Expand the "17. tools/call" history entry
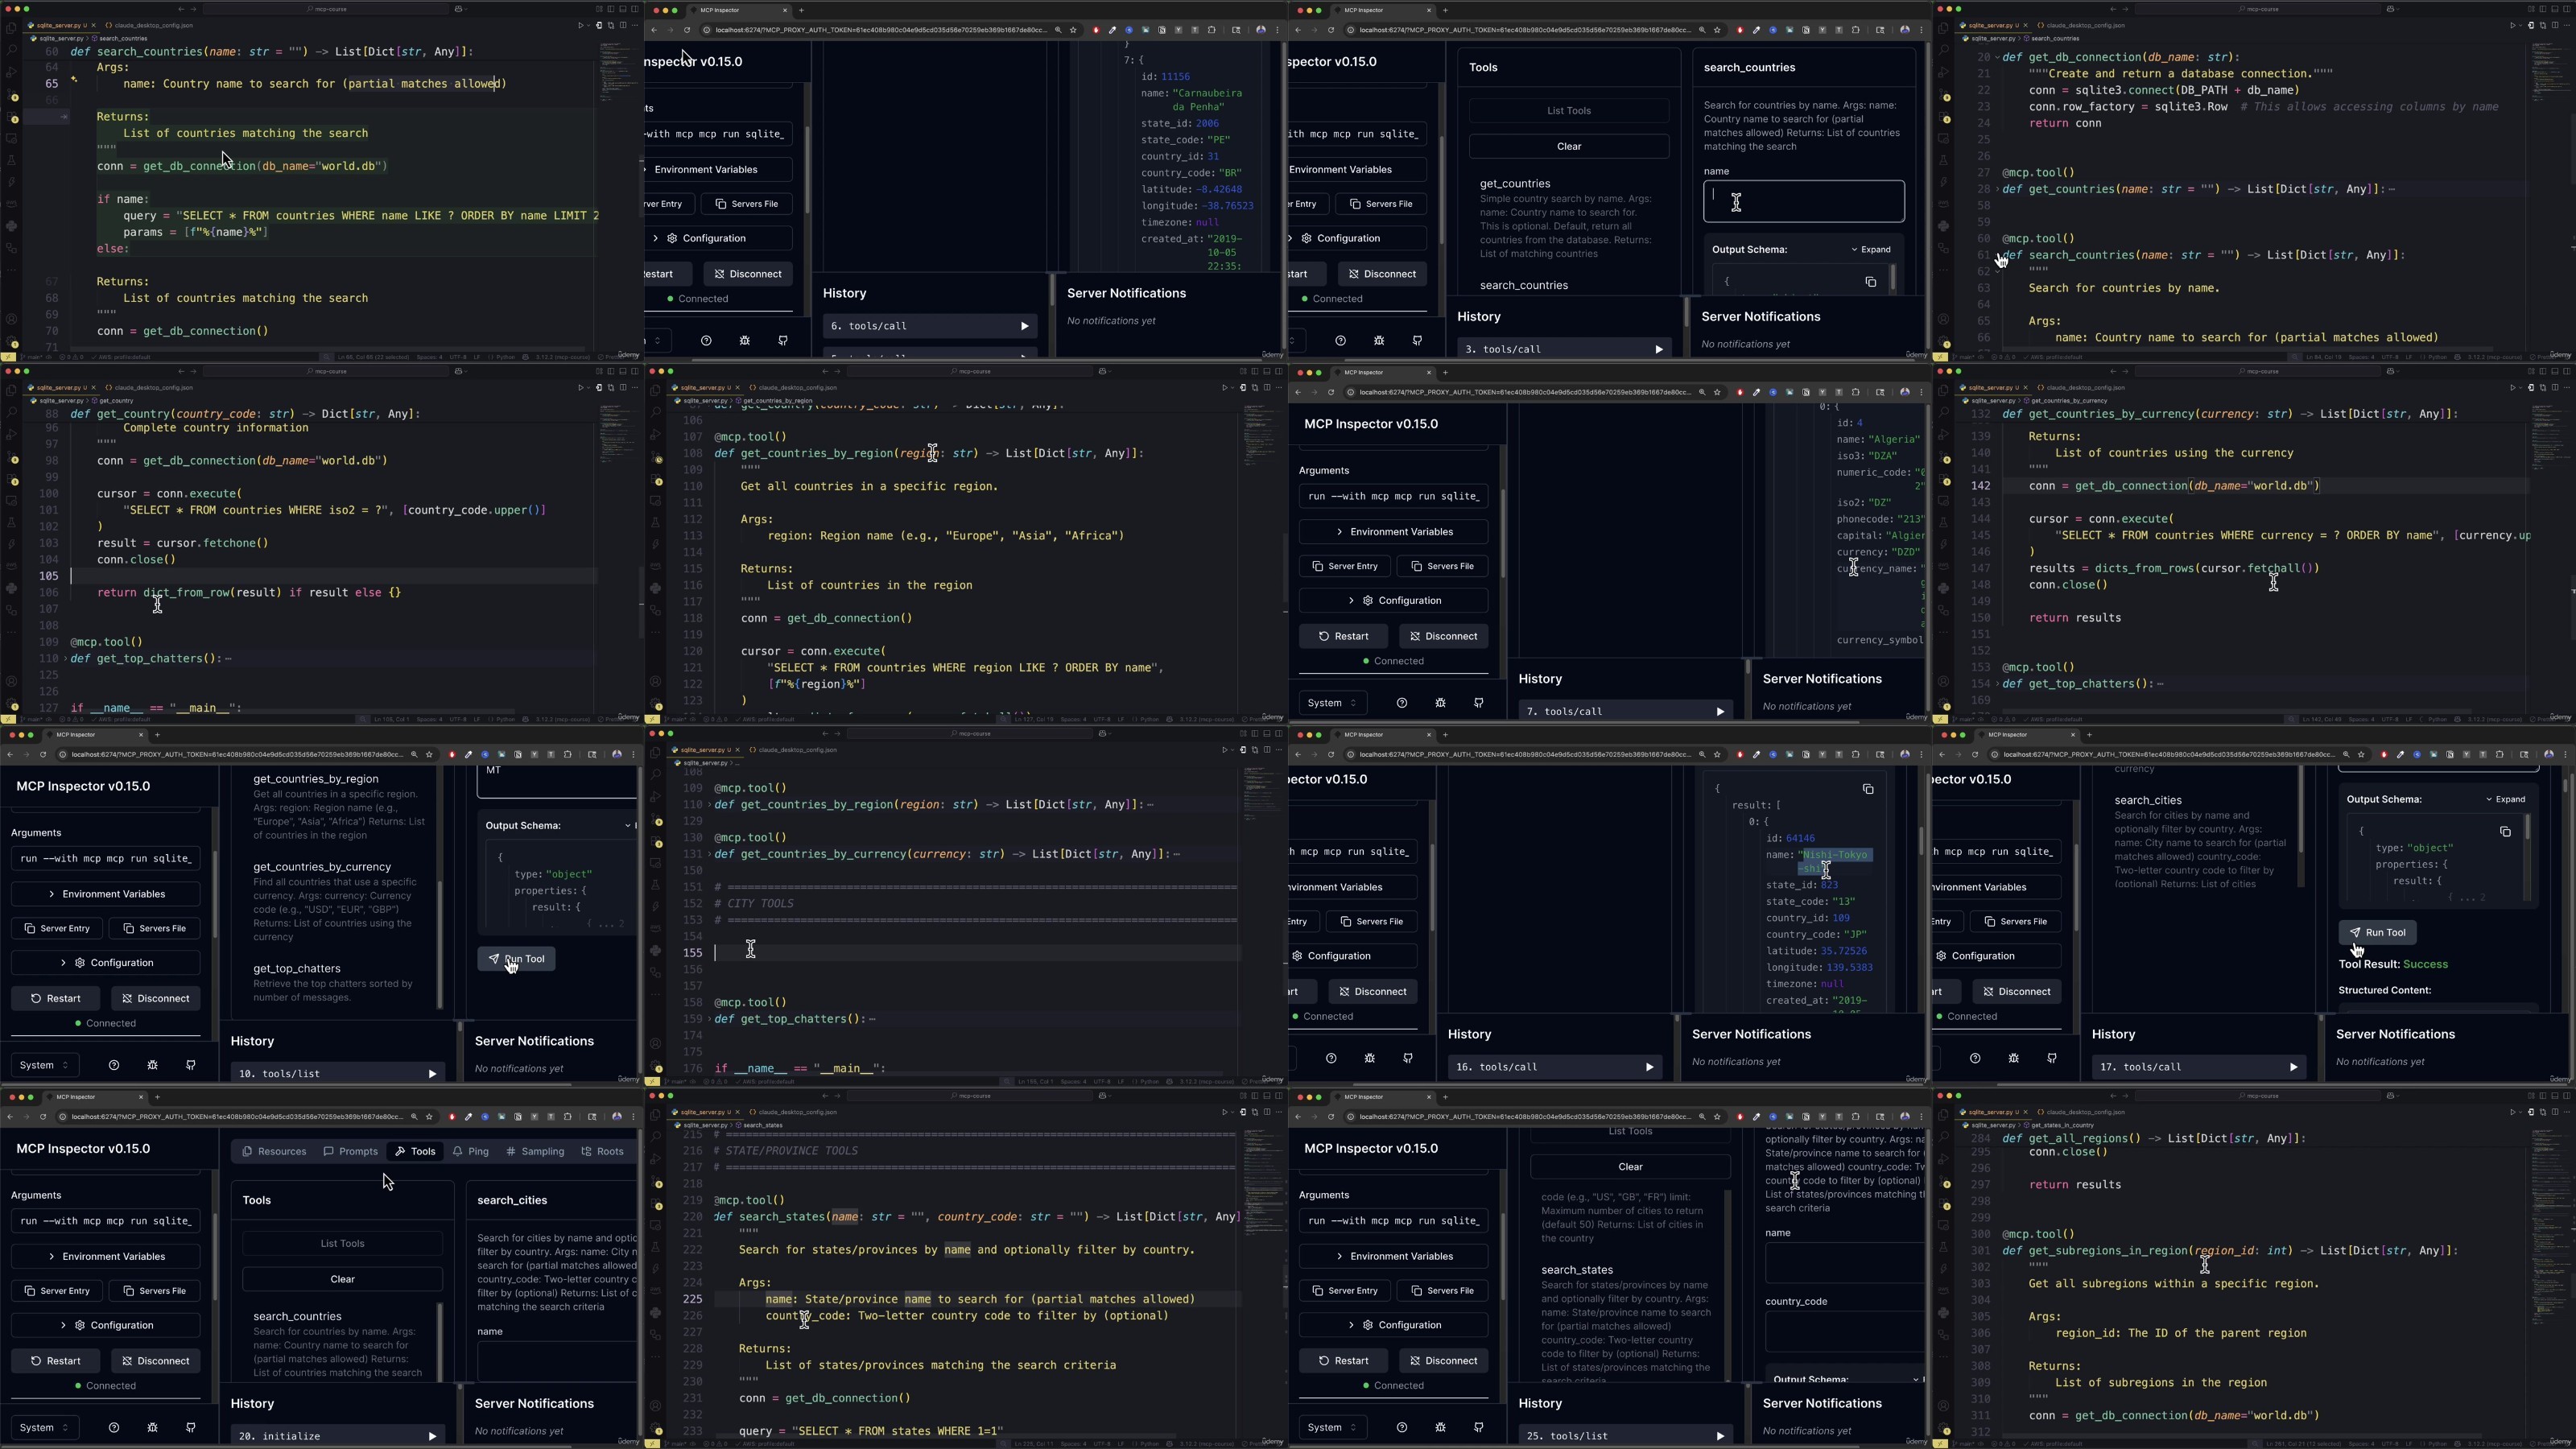The width and height of the screenshot is (2576, 1449). tap(2198, 1067)
